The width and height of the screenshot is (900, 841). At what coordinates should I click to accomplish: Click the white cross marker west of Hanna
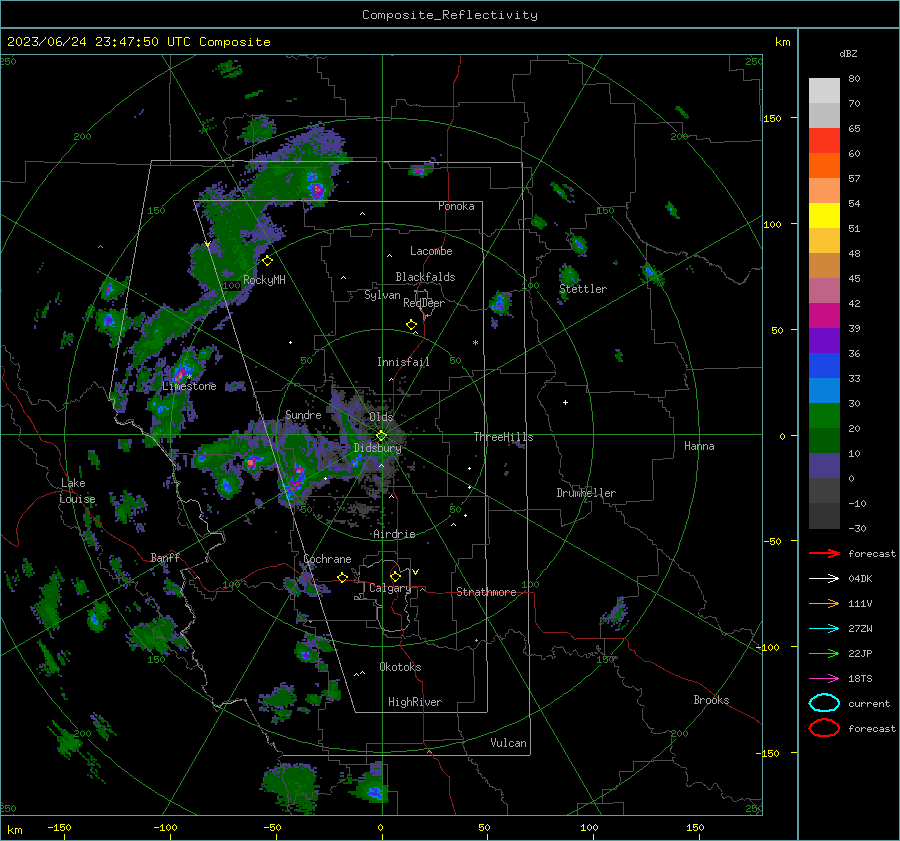point(565,402)
